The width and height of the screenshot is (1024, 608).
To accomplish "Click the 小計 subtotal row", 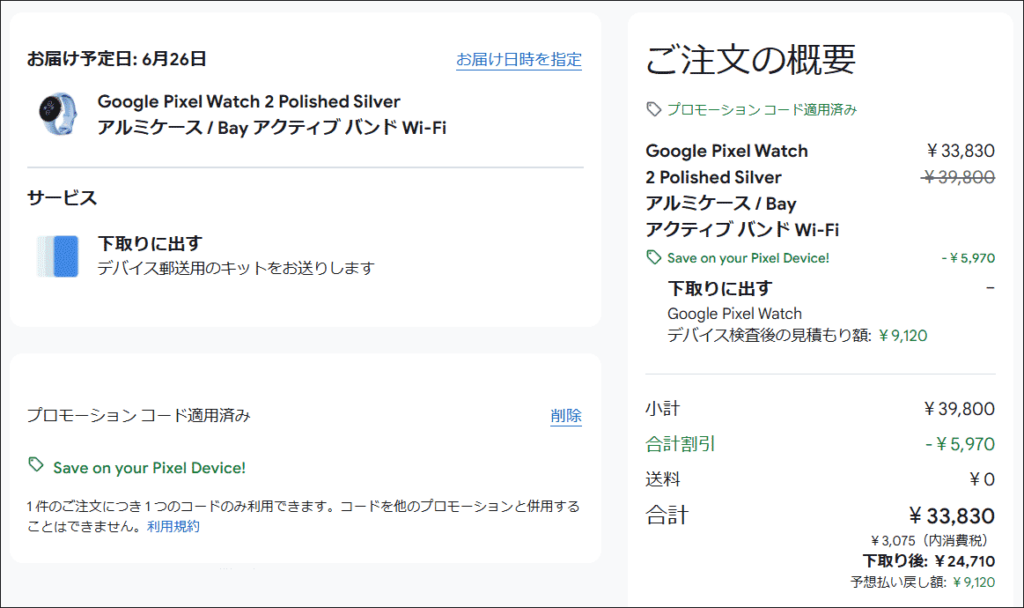I will [820, 409].
